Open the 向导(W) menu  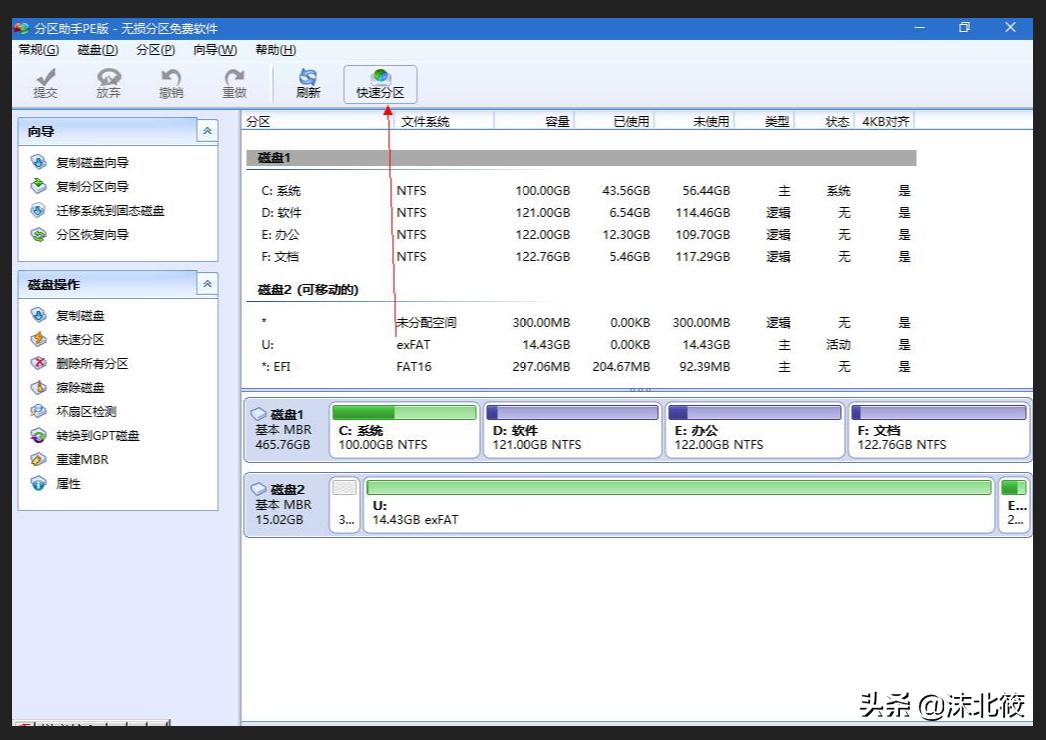pyautogui.click(x=214, y=49)
